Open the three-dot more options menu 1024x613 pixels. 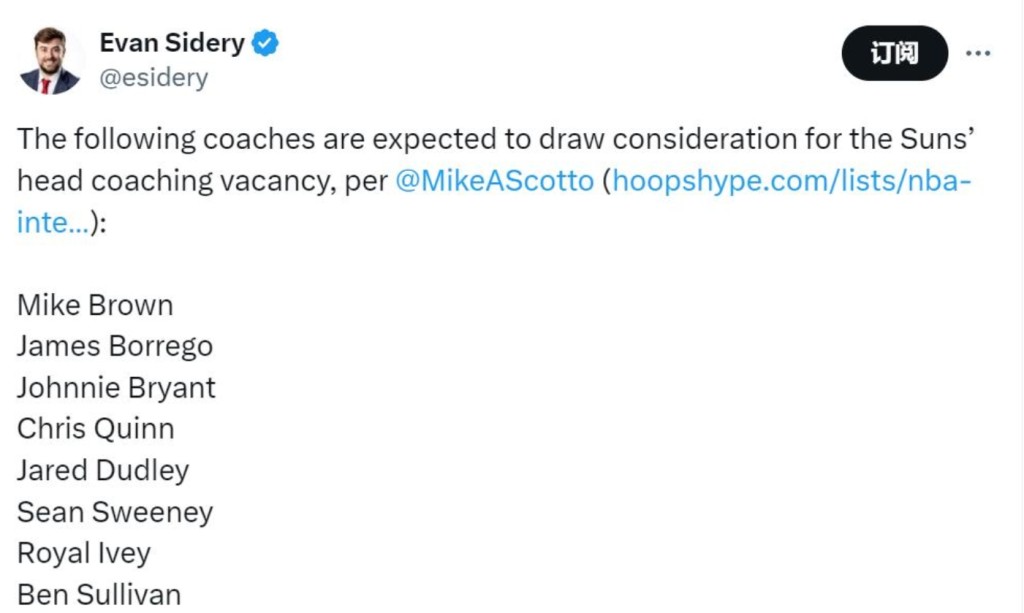pyautogui.click(x=977, y=53)
